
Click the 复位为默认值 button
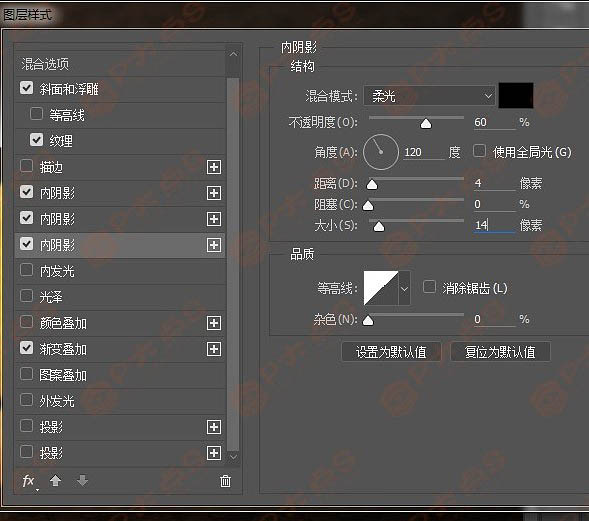(x=500, y=352)
